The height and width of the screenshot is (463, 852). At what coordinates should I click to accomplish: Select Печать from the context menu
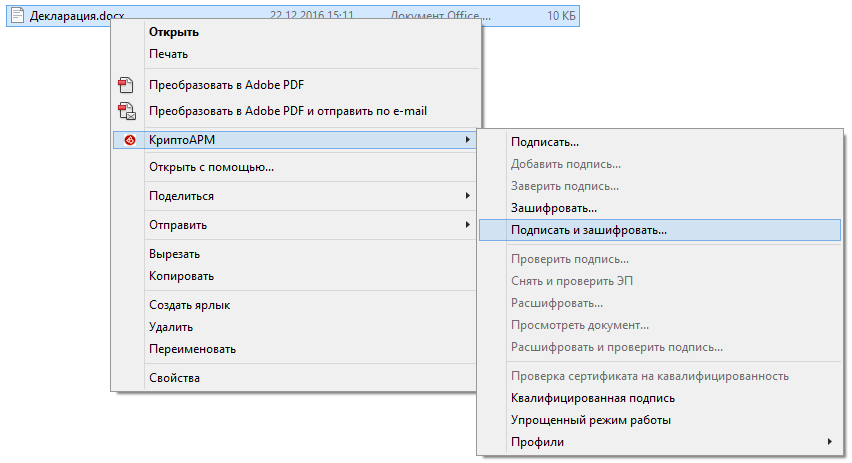click(x=168, y=54)
